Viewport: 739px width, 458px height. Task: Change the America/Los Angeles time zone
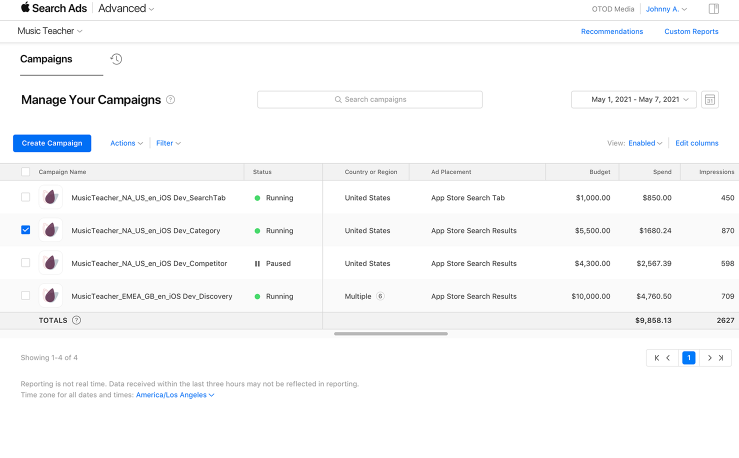(175, 395)
